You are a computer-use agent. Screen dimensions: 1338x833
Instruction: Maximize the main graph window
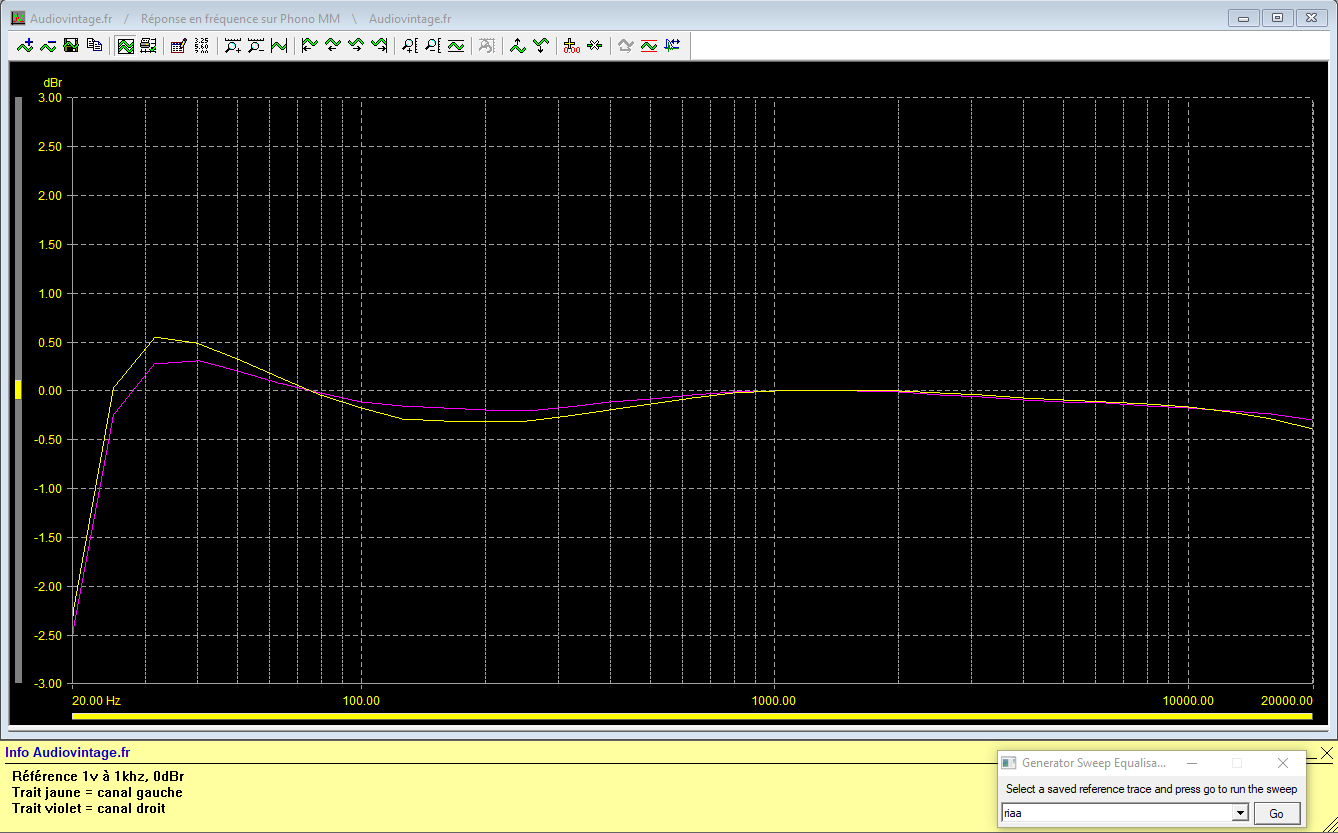tap(1277, 18)
